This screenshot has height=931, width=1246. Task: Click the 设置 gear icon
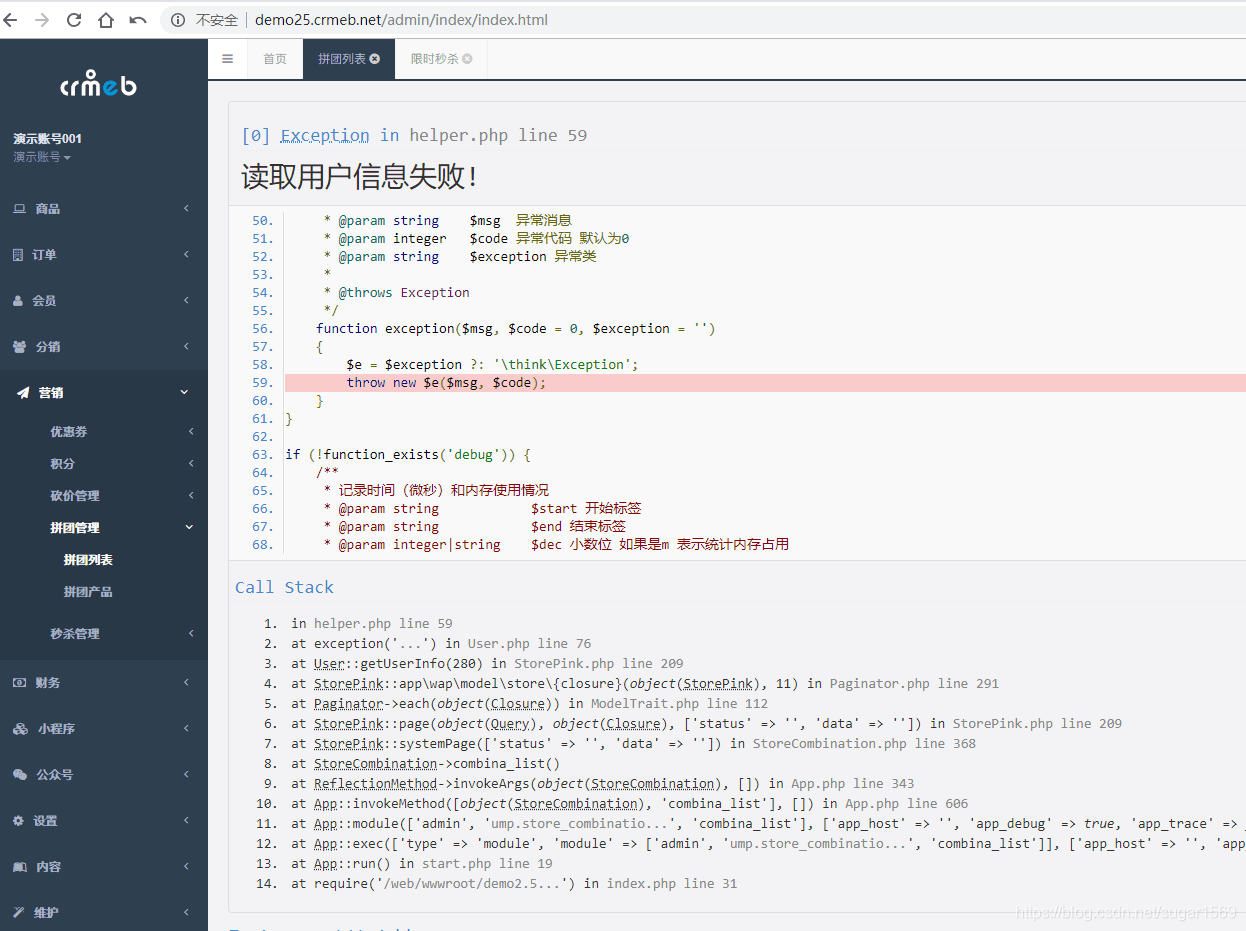pyautogui.click(x=18, y=821)
